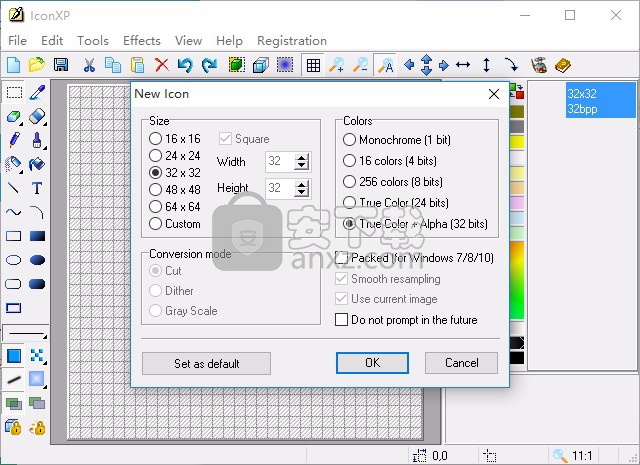Click the red X Delete icon
The height and width of the screenshot is (465, 640).
pos(162,65)
